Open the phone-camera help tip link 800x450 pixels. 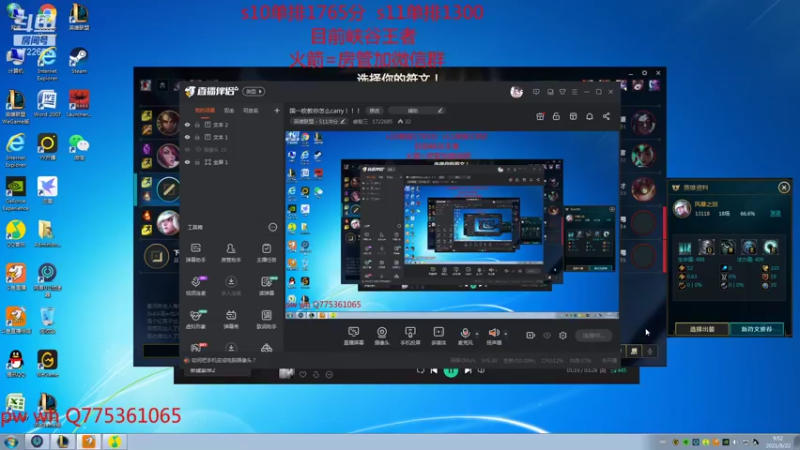click(x=224, y=360)
